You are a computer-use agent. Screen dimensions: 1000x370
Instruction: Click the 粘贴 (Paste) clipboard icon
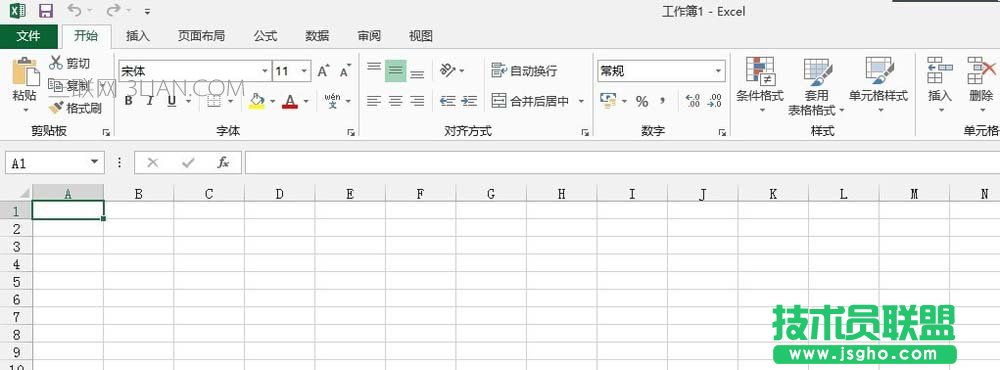pyautogui.click(x=25, y=71)
